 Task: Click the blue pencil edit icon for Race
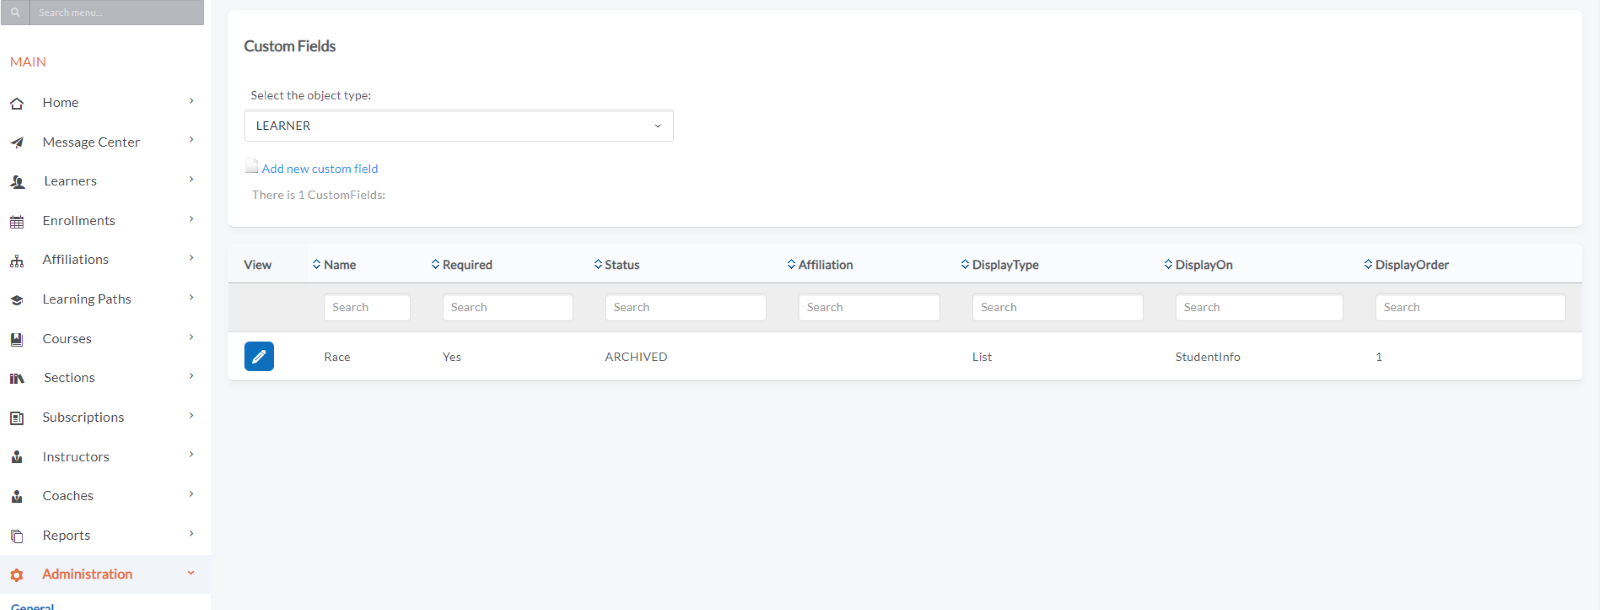tap(258, 356)
